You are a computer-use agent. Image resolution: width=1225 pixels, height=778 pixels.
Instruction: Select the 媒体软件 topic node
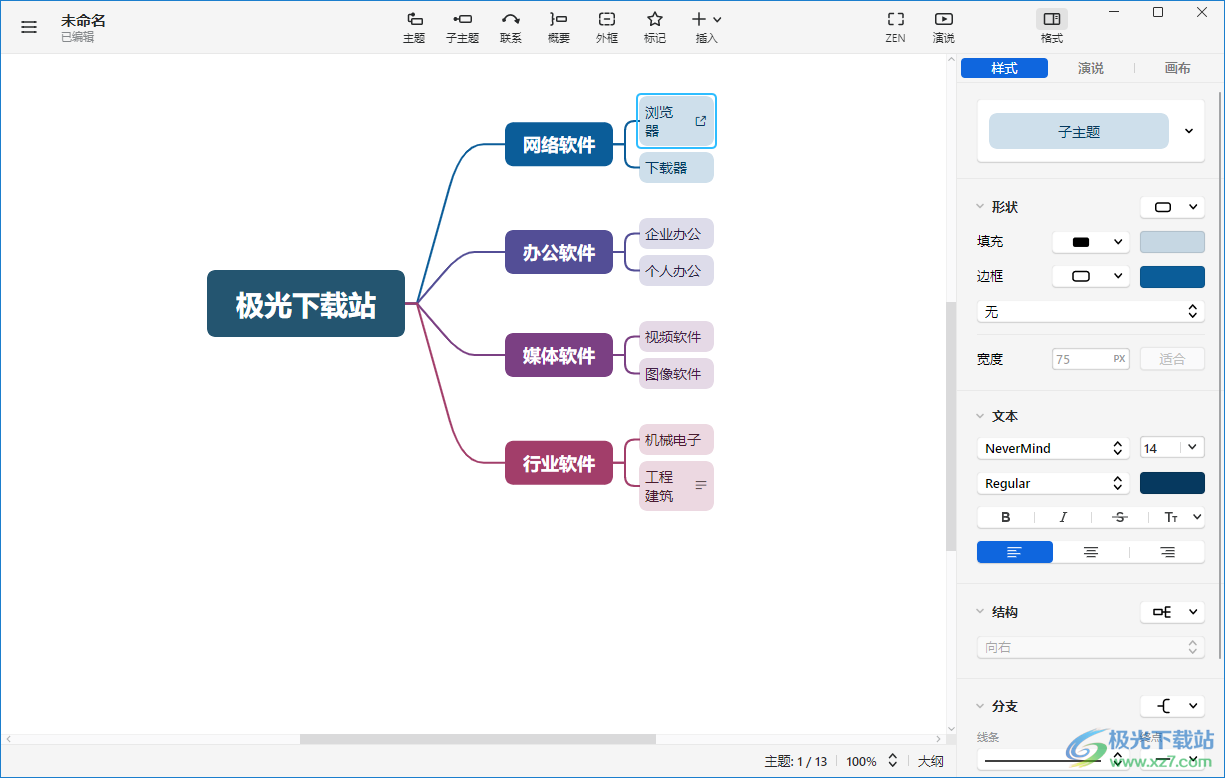pyautogui.click(x=559, y=356)
